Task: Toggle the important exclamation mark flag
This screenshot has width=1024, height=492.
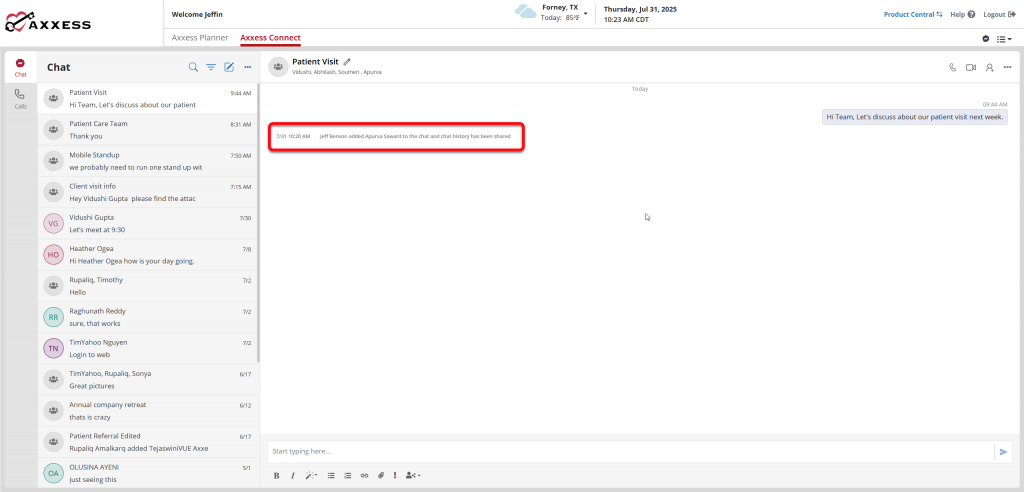Action: 395,475
